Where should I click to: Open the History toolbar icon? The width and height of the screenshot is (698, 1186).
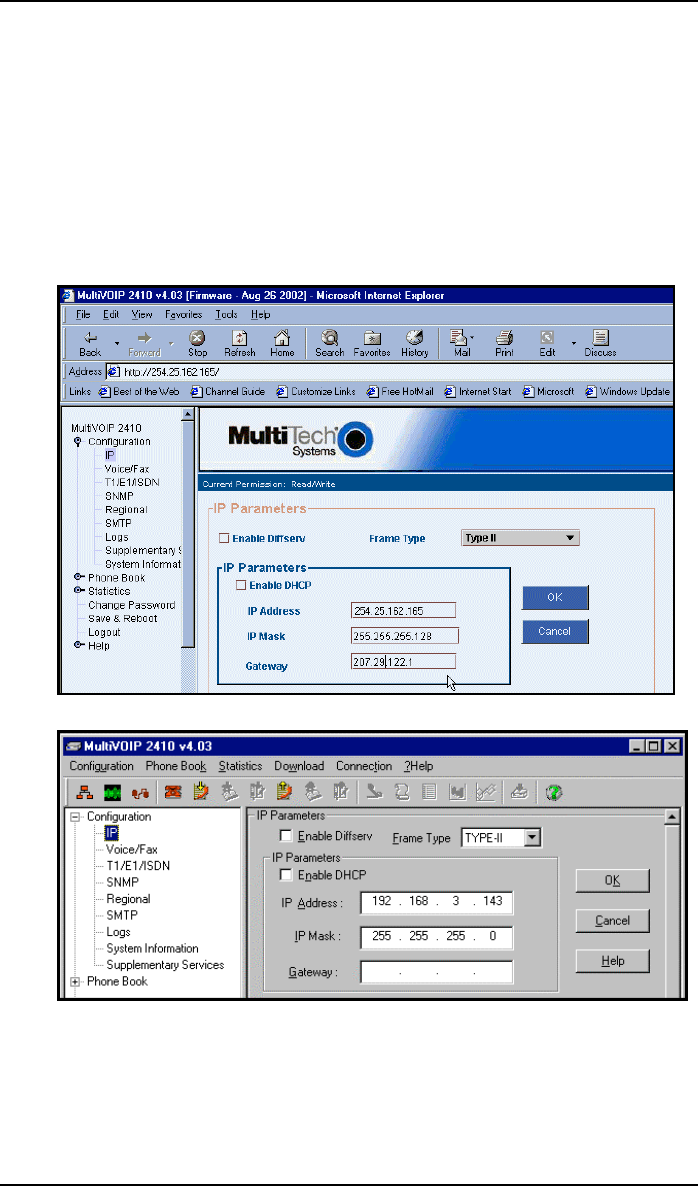(414, 343)
